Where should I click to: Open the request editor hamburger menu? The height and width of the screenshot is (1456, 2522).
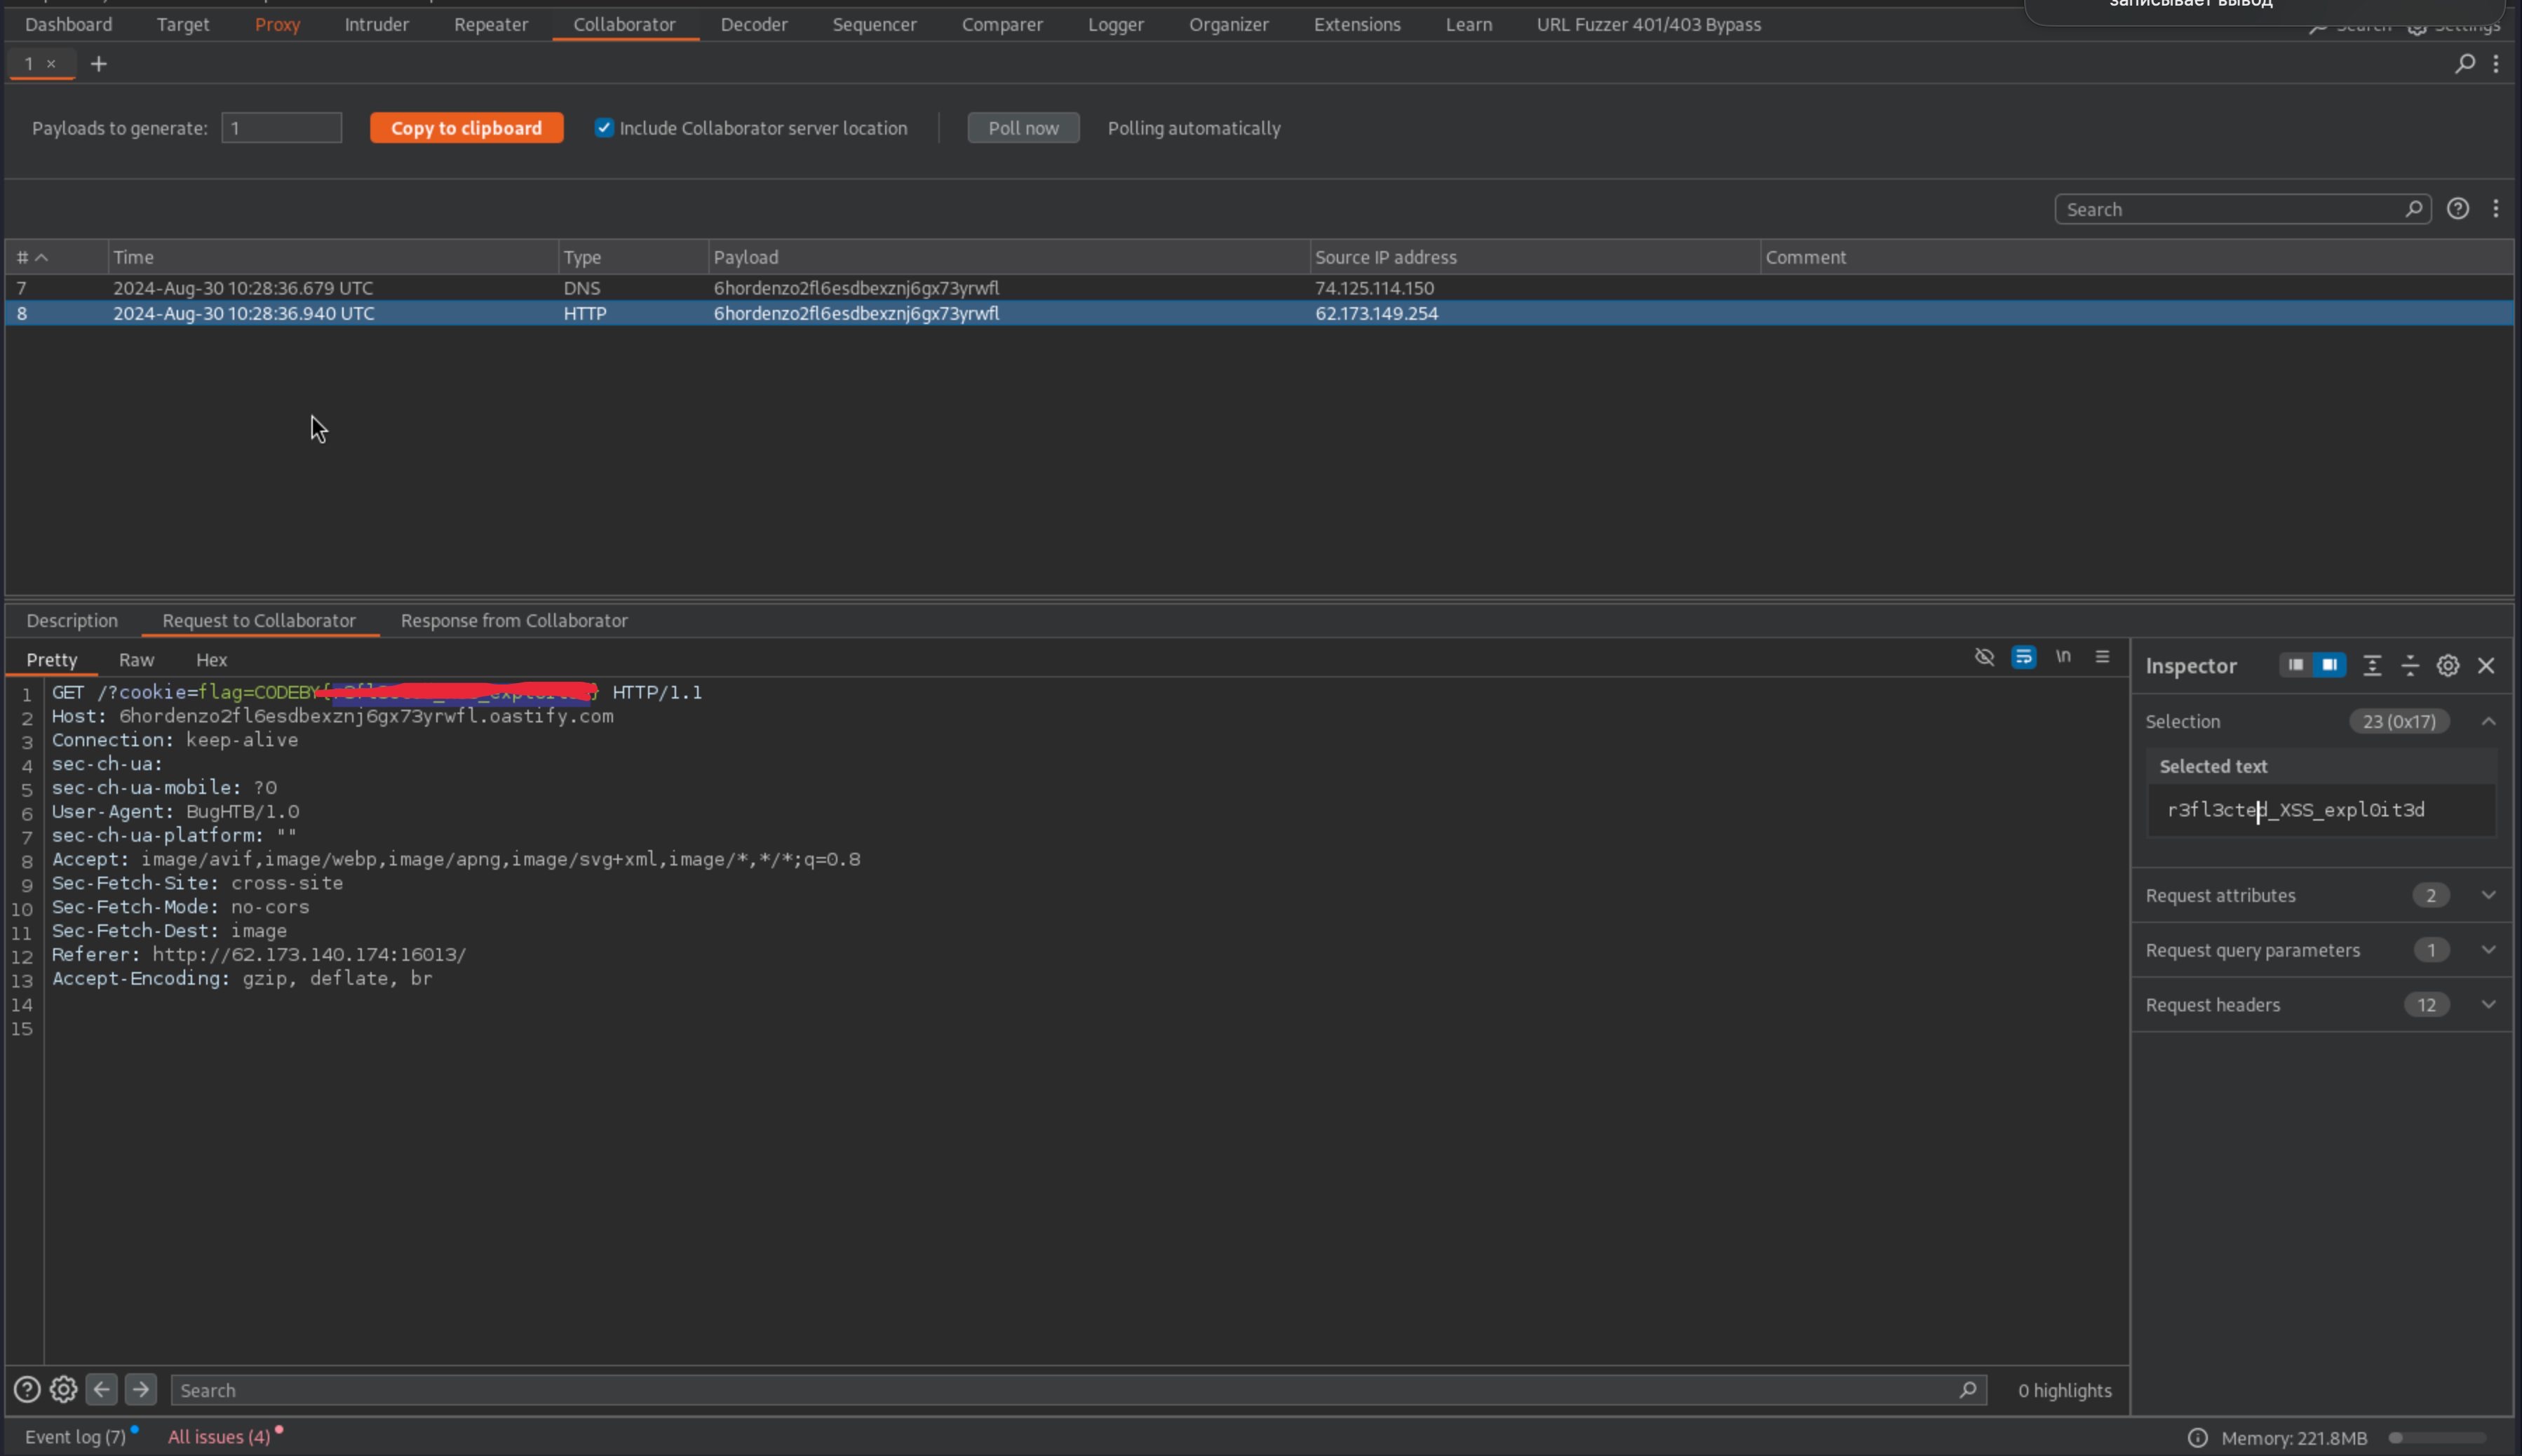pyautogui.click(x=2102, y=657)
